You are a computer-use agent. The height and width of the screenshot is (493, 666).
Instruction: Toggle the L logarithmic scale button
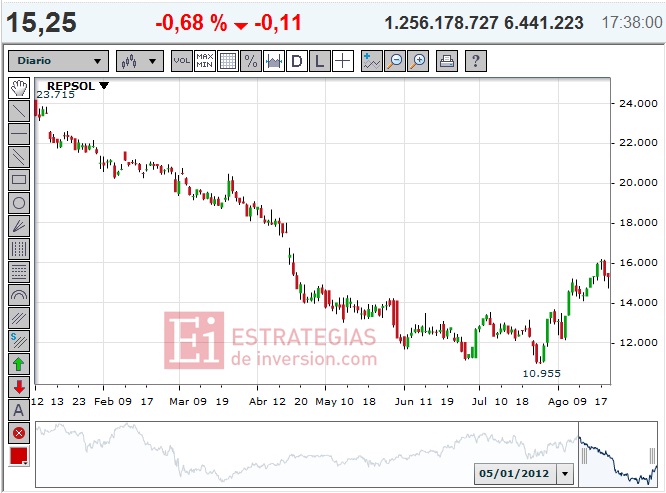click(x=319, y=61)
